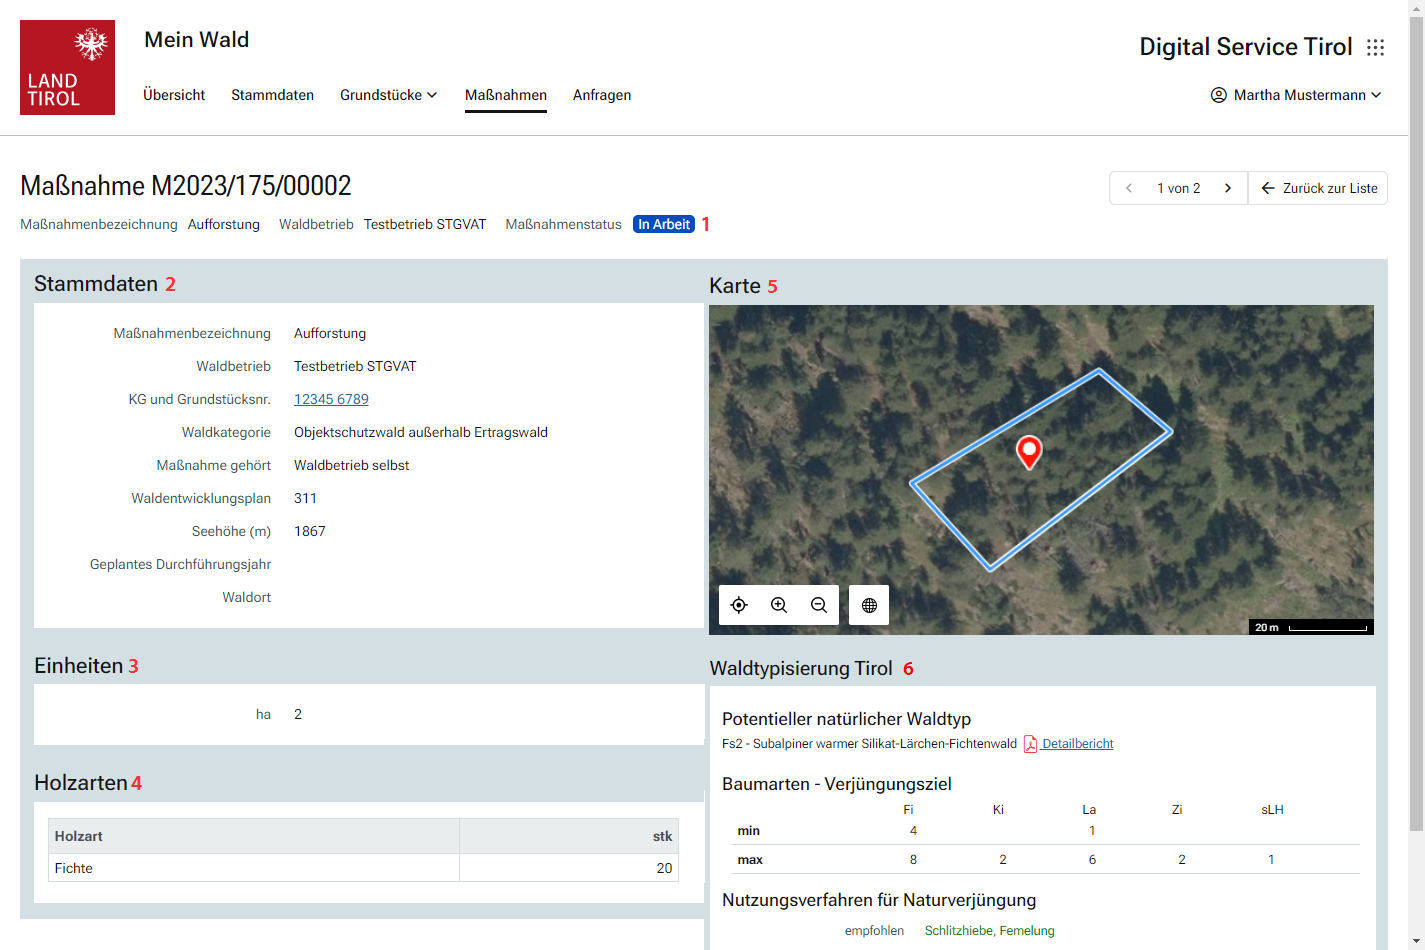
Task: Expand the Grundstücke dropdown menu
Action: (x=388, y=95)
